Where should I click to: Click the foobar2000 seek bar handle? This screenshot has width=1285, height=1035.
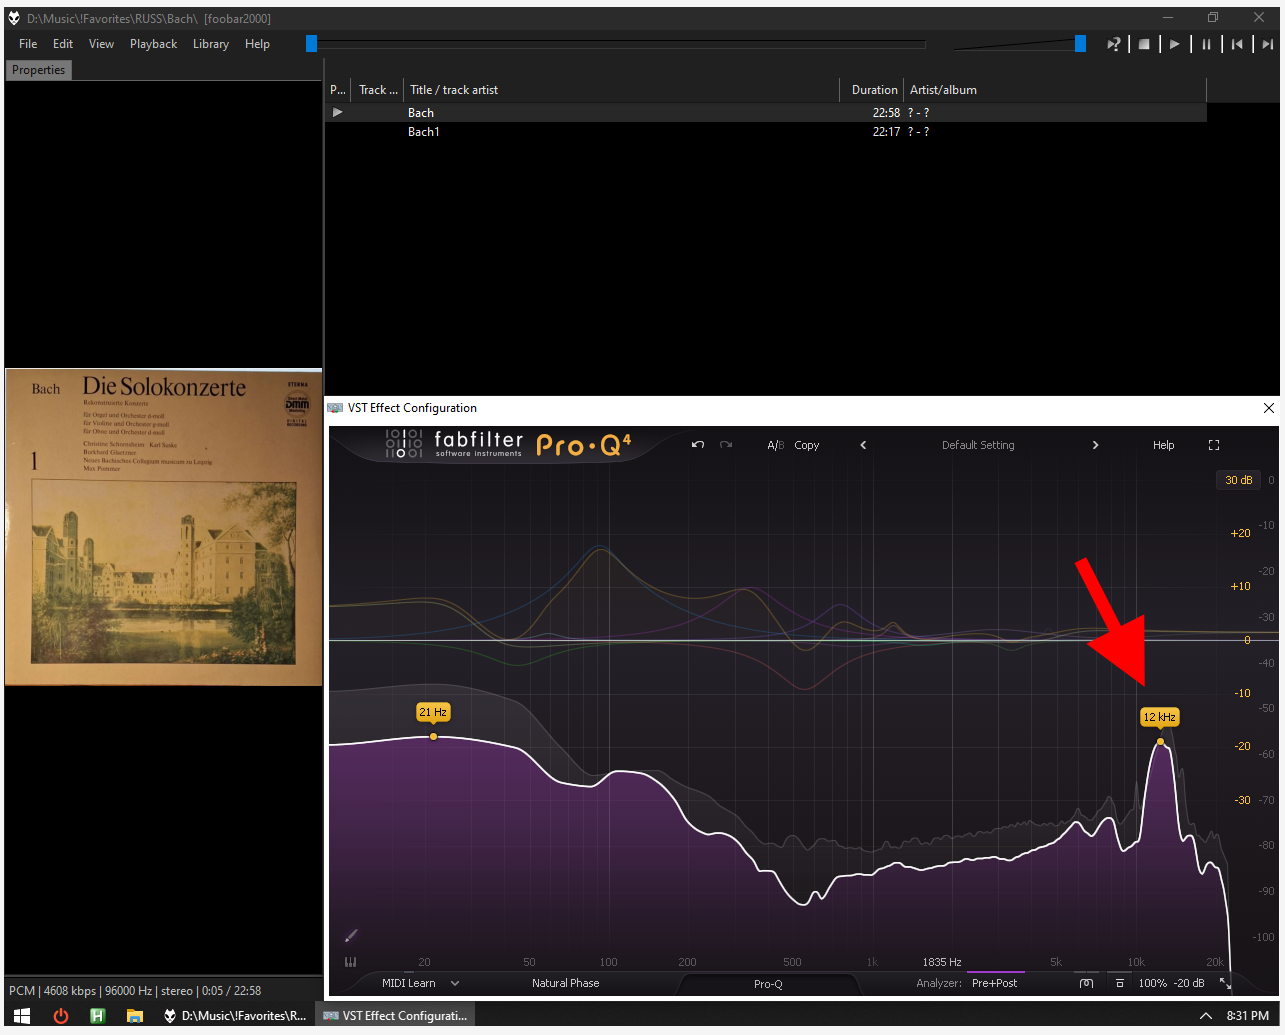click(x=311, y=43)
